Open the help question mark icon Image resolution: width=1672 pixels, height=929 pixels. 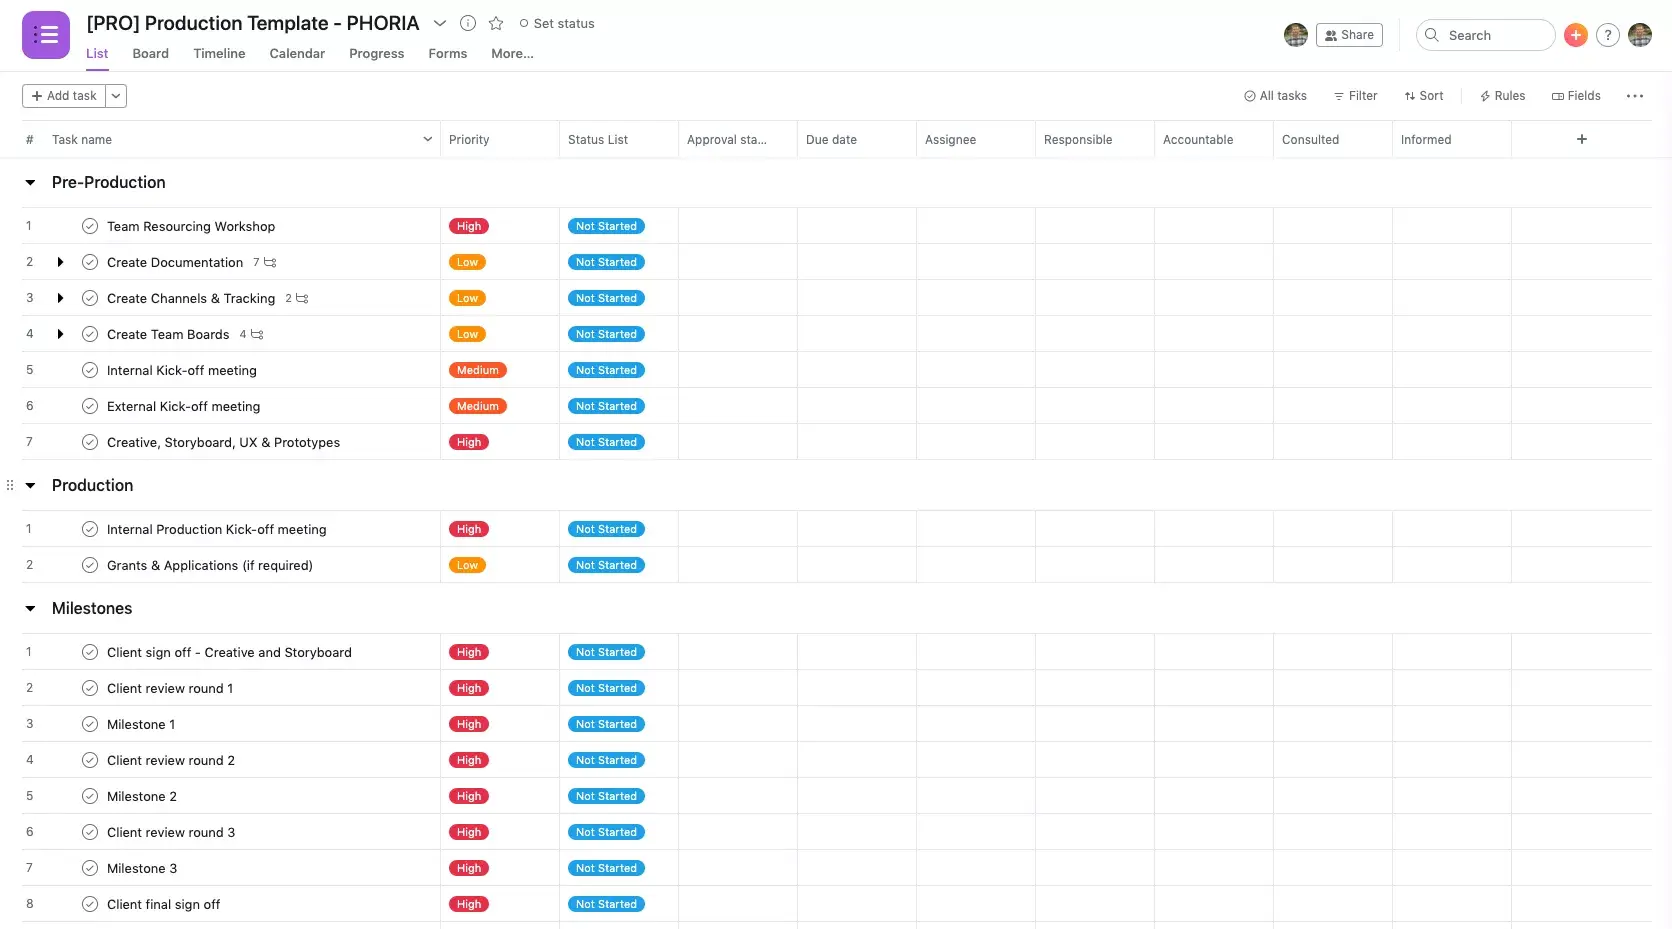(1607, 35)
